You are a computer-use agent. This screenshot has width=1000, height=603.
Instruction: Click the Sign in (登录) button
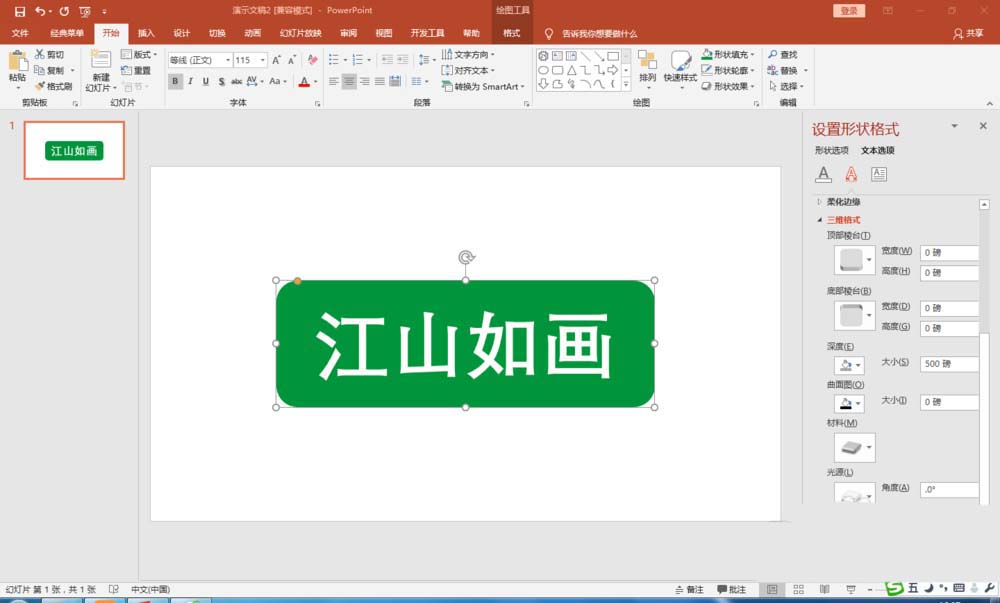(x=849, y=11)
